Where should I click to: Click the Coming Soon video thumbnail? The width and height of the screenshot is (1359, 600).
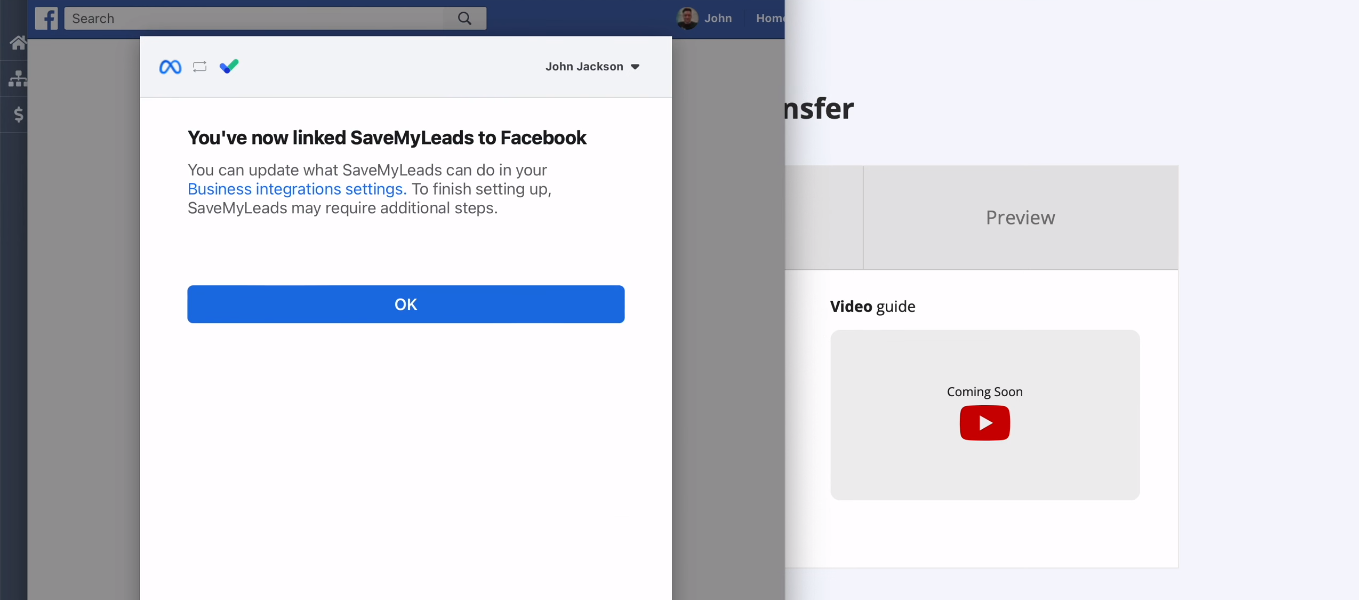point(985,415)
